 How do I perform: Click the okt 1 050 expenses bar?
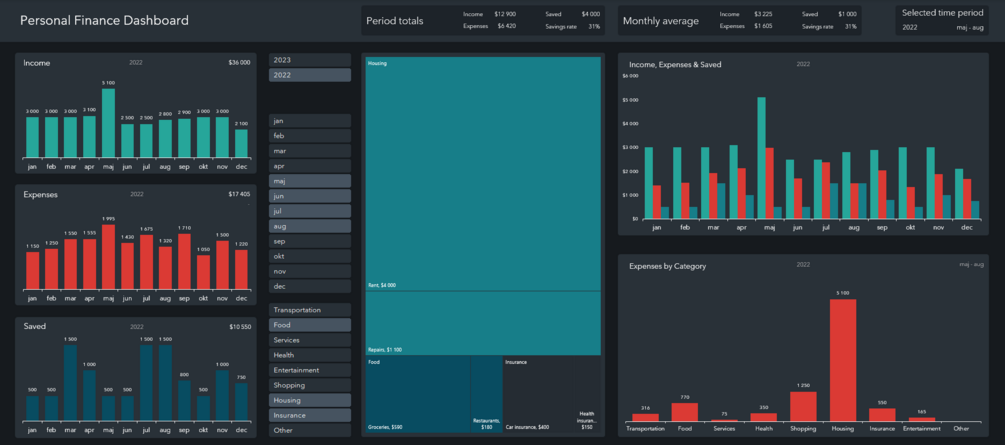pos(203,272)
